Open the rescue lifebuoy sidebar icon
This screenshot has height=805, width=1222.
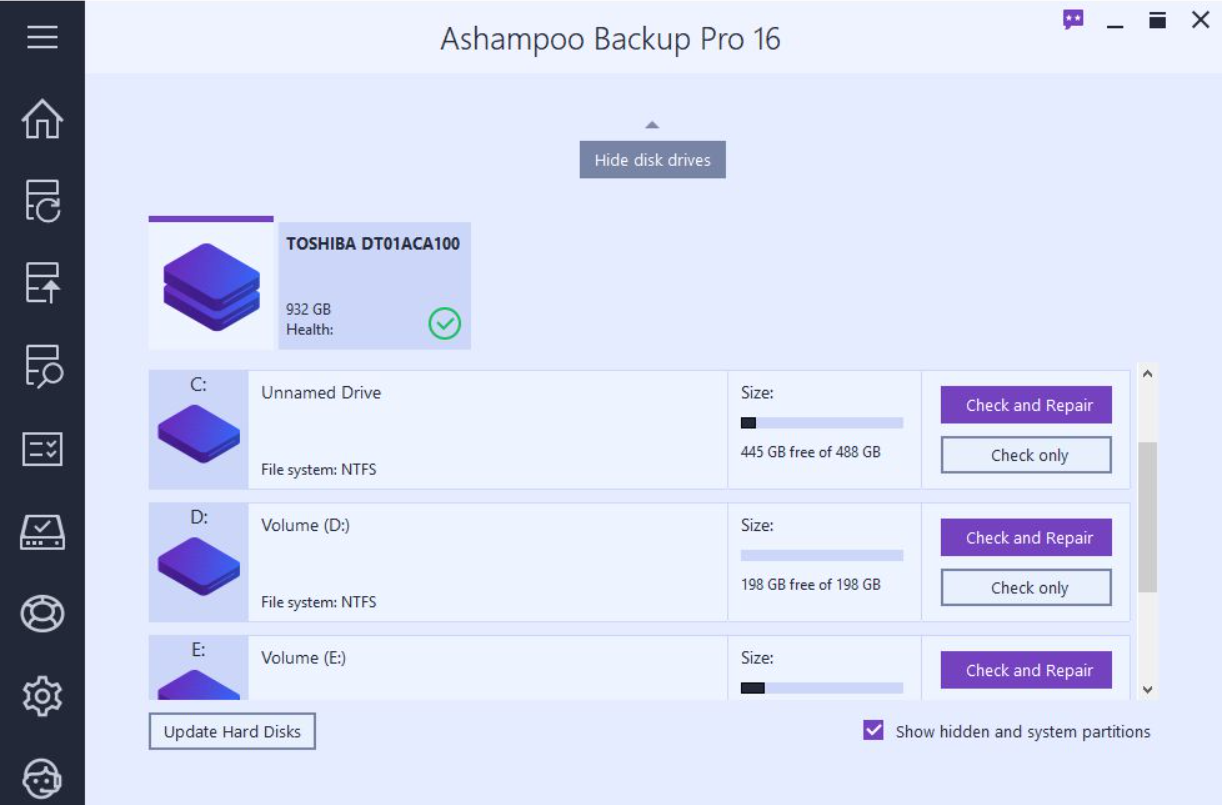click(42, 613)
